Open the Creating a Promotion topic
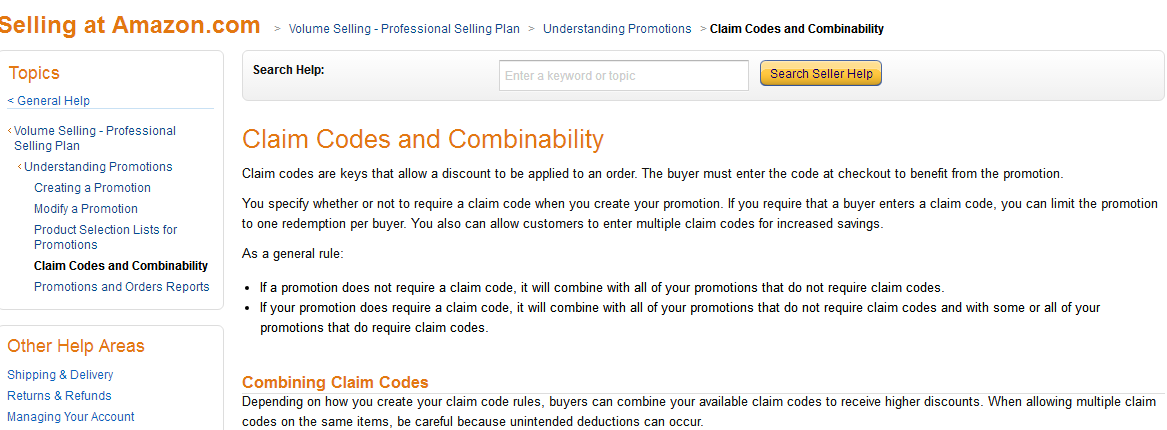Image resolution: width=1167 pixels, height=430 pixels. click(x=92, y=188)
